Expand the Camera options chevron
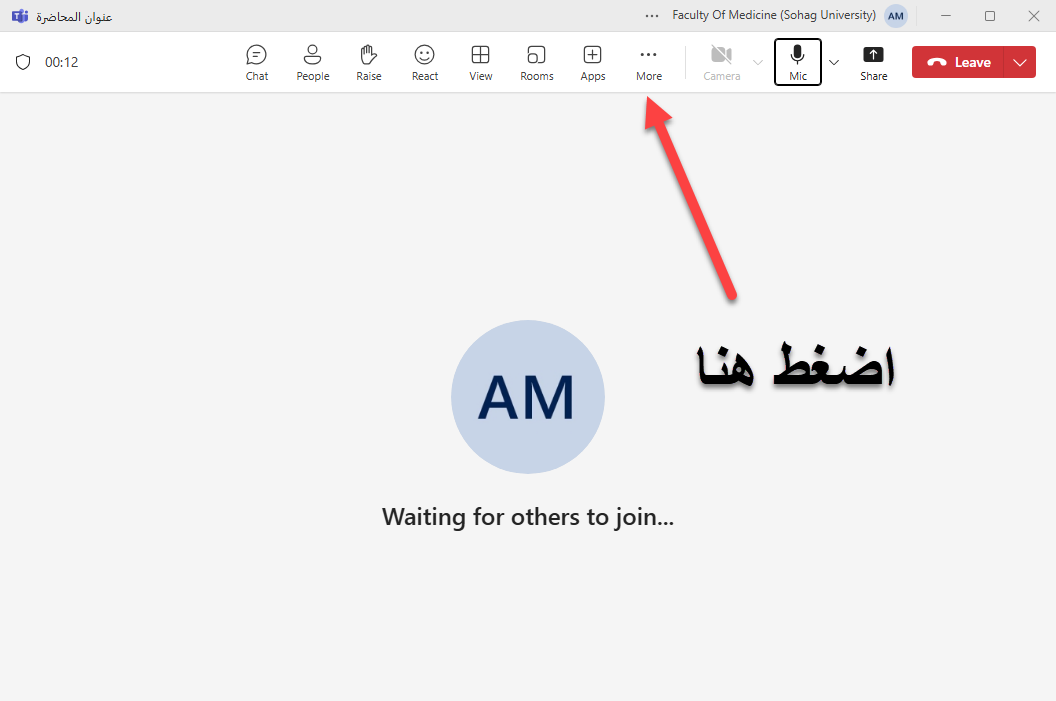The width and height of the screenshot is (1056, 701). click(x=758, y=62)
